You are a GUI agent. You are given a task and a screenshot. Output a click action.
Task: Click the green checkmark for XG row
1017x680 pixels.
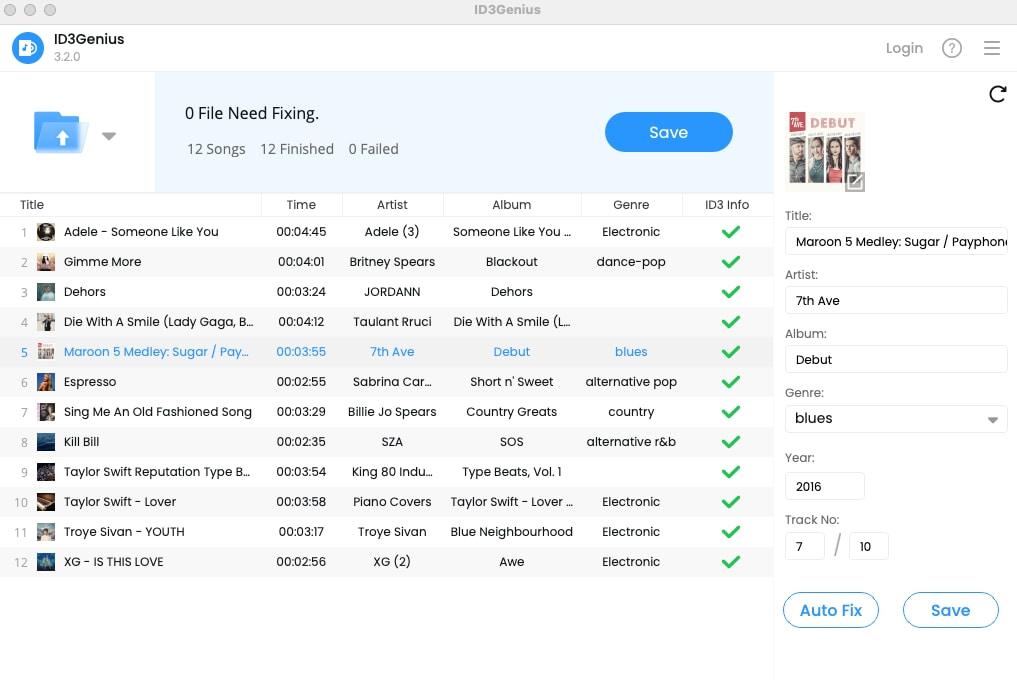coord(731,562)
